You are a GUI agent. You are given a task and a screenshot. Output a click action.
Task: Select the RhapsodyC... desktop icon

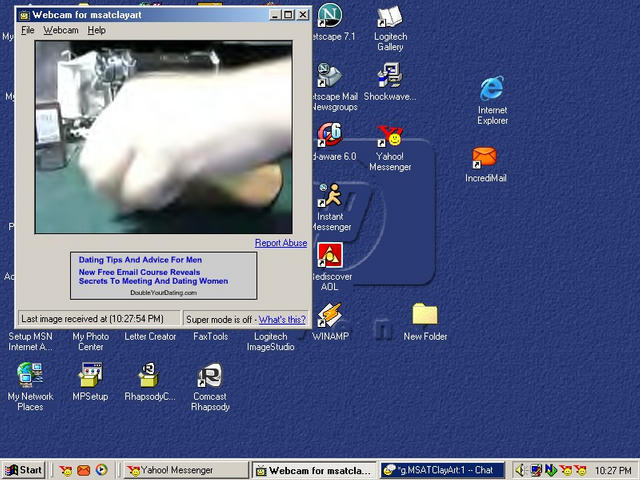[149, 375]
